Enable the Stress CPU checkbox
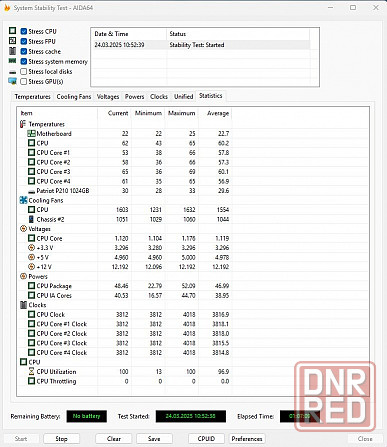Image resolution: width=387 pixels, height=447 pixels. tap(24, 31)
